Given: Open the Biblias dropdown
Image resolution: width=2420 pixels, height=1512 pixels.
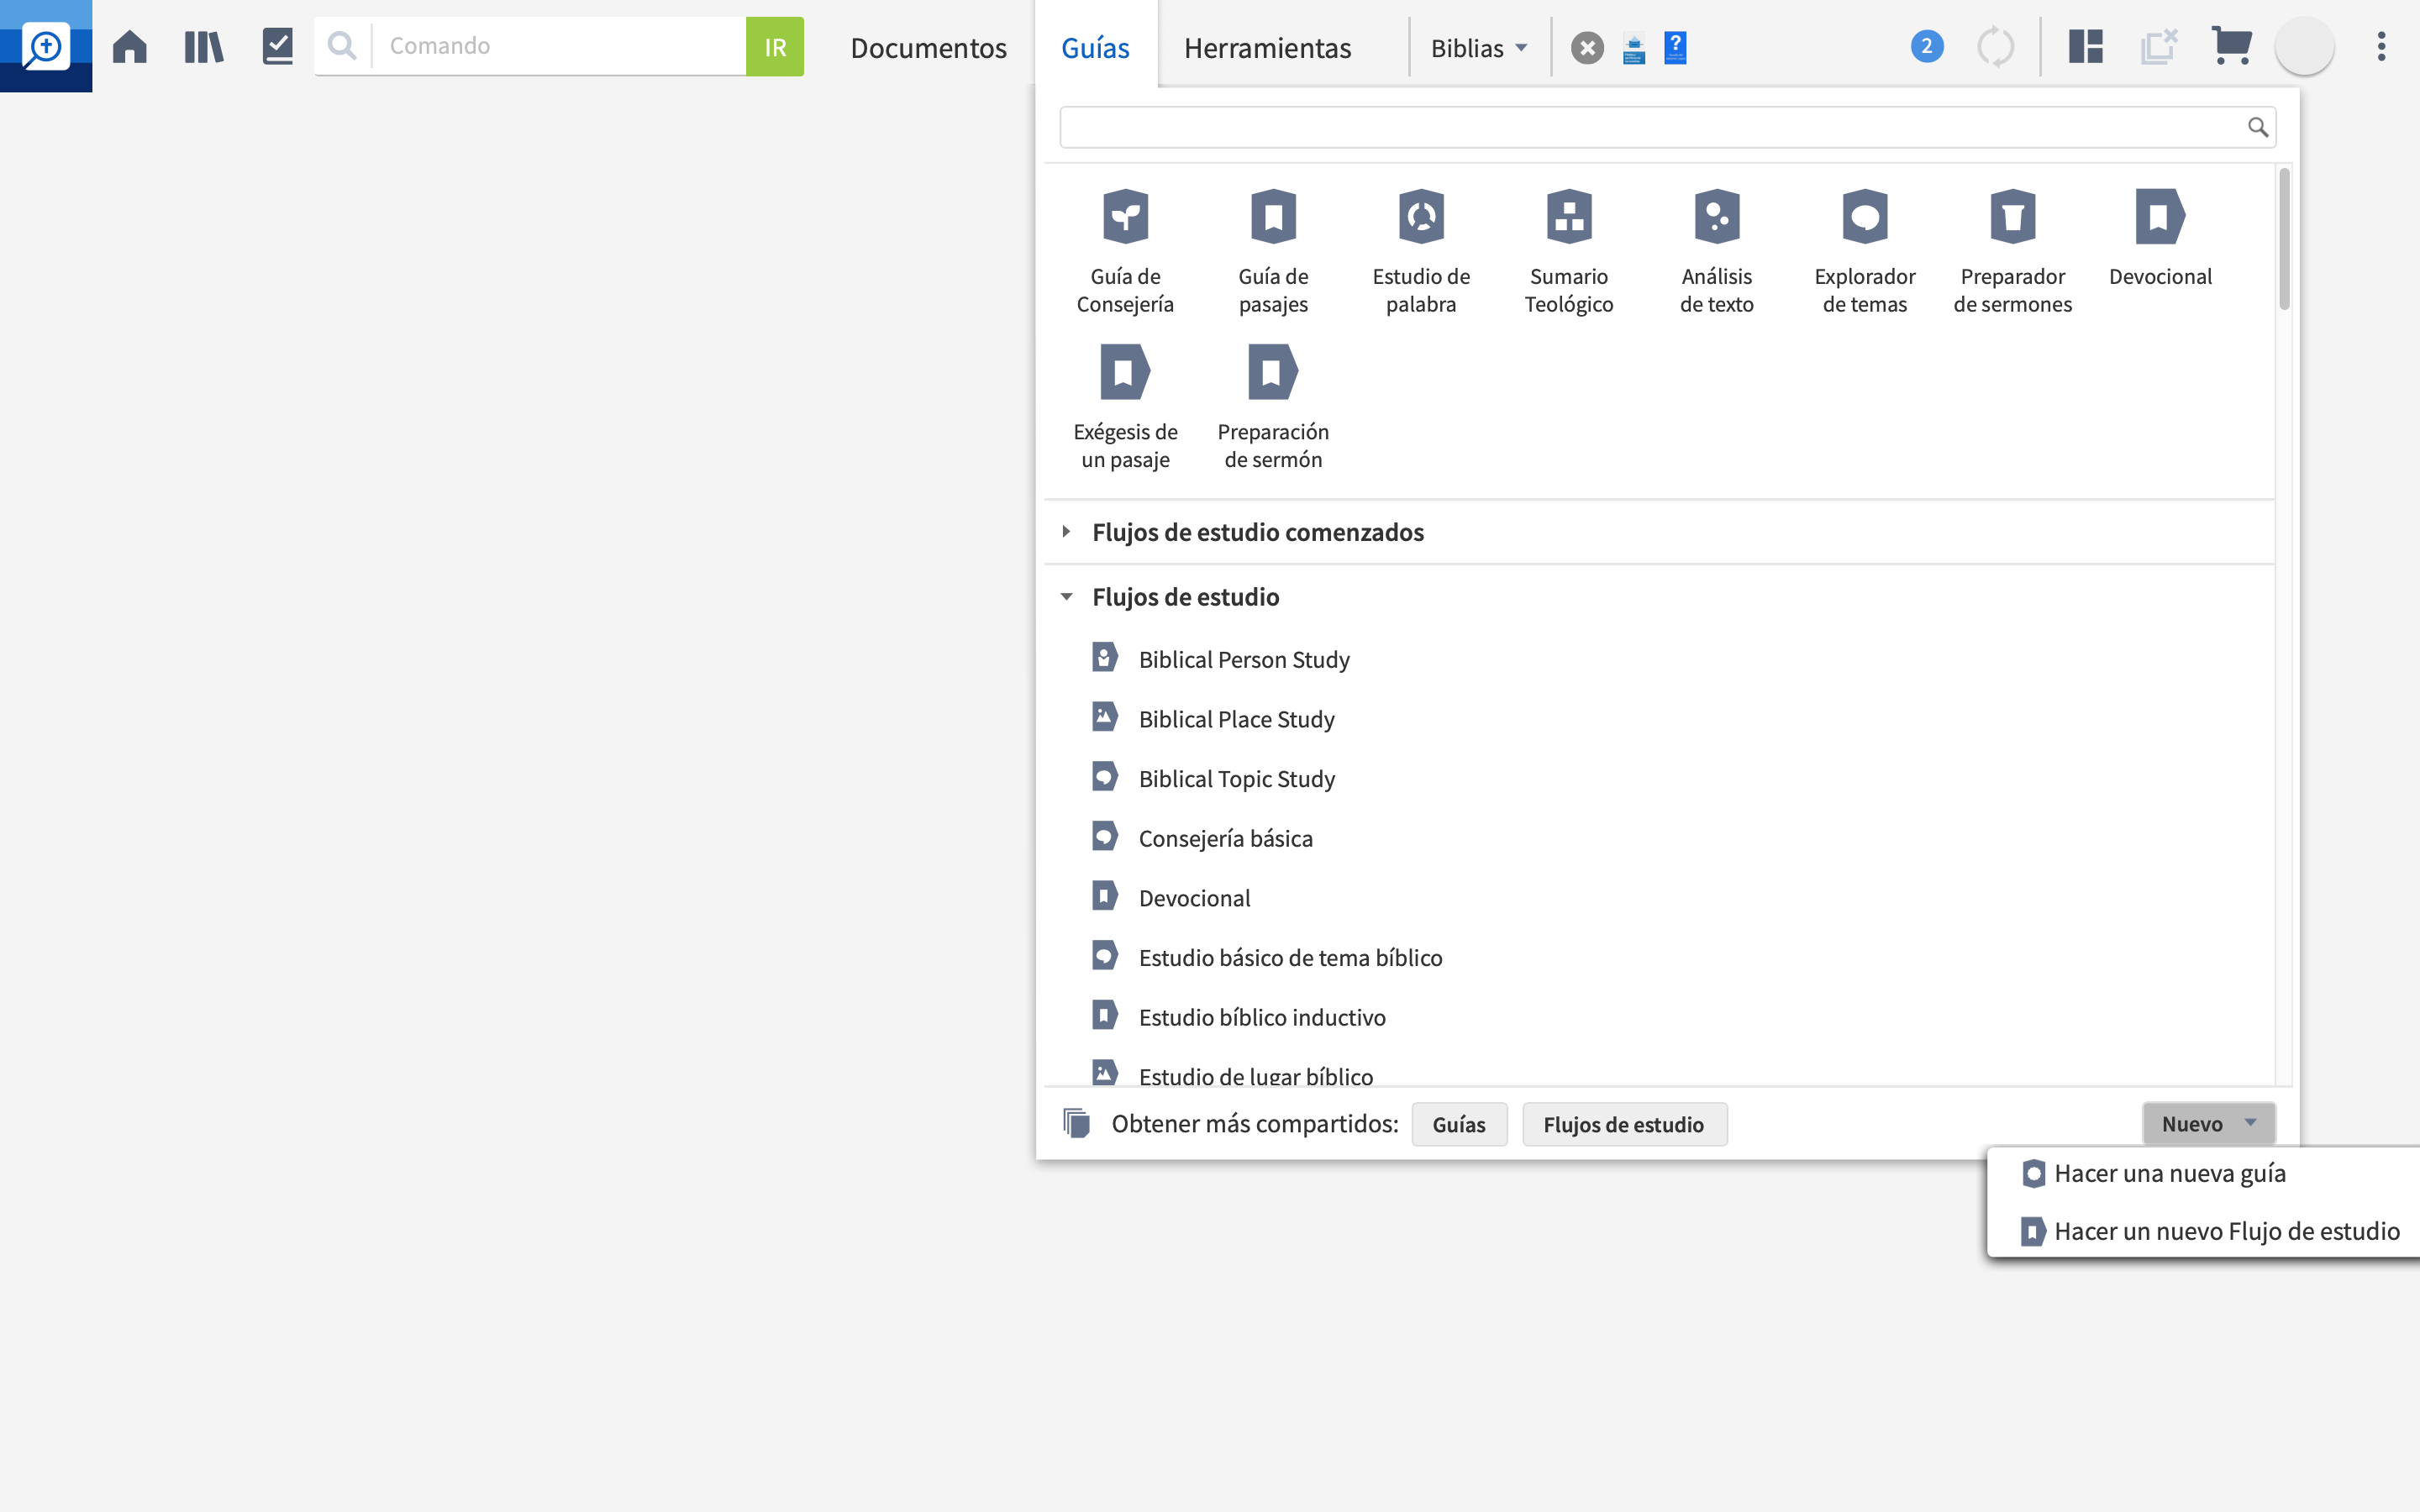Looking at the screenshot, I should click(1478, 47).
